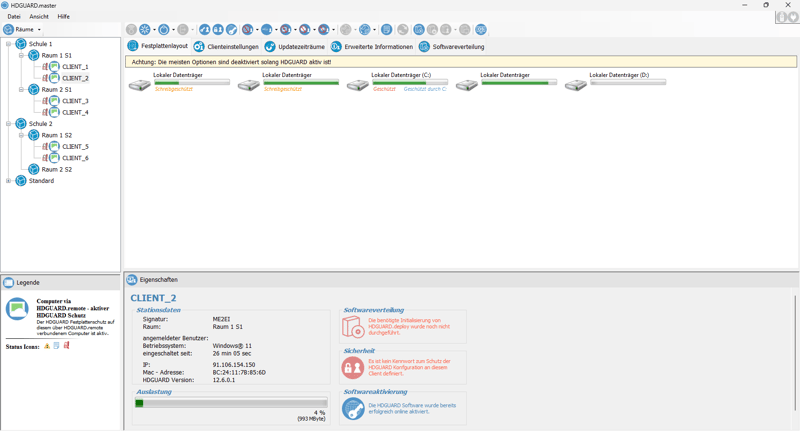This screenshot has width=800, height=431.
Task: Click the key icon in toolbar
Action: [x=231, y=30]
